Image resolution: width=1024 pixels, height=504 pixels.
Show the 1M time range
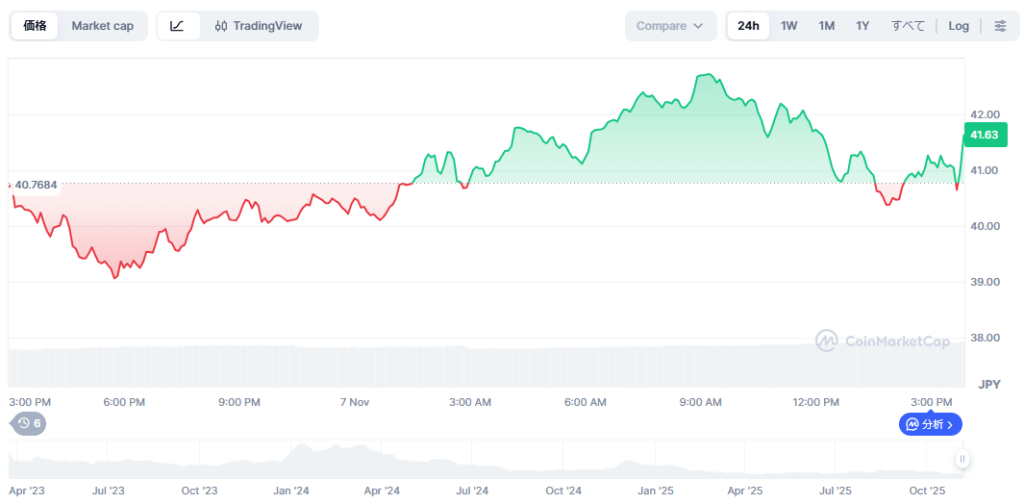click(826, 26)
